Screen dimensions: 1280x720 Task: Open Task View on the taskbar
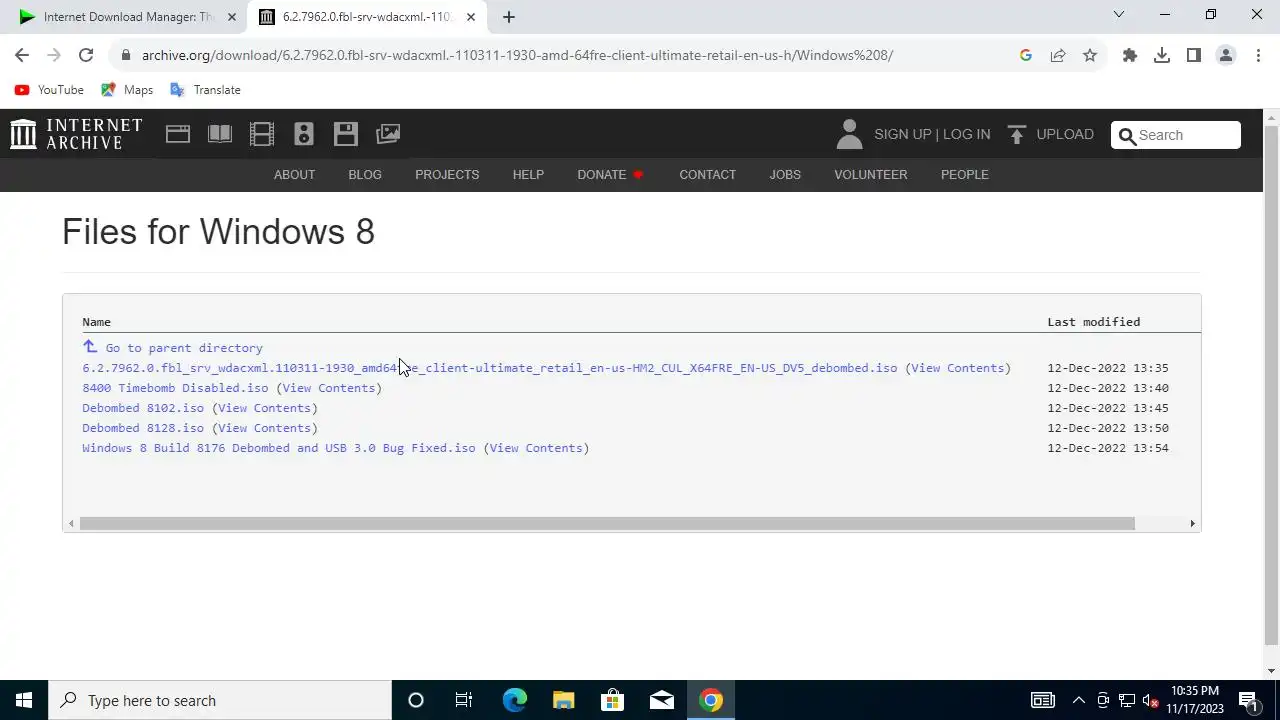464,700
